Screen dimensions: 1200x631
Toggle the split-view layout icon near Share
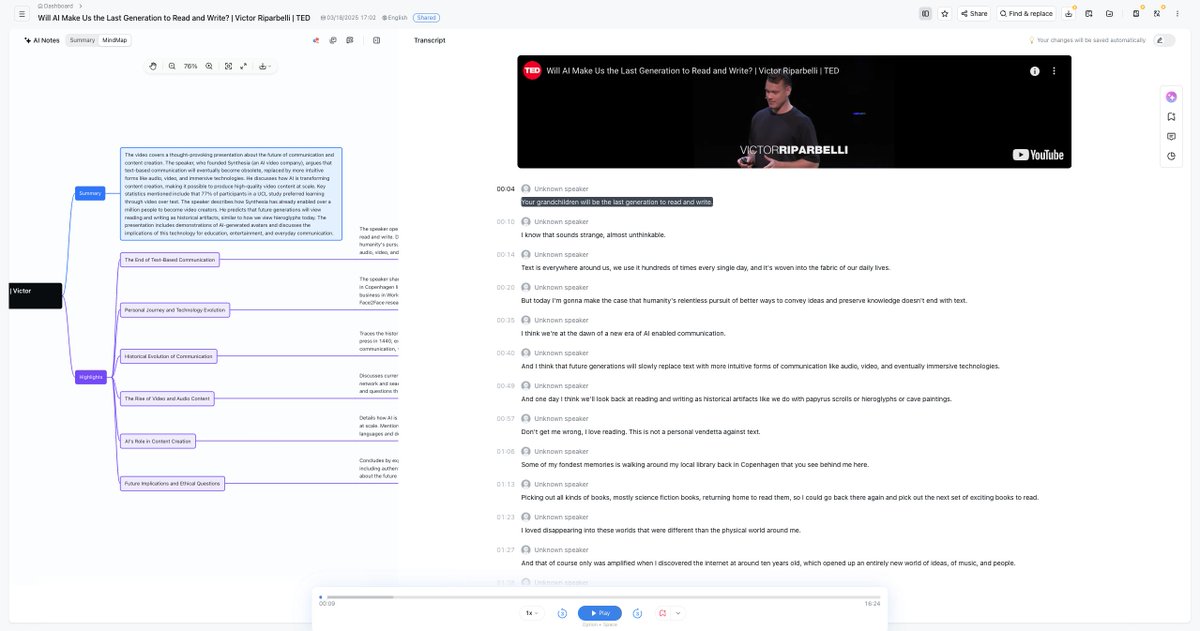click(926, 13)
